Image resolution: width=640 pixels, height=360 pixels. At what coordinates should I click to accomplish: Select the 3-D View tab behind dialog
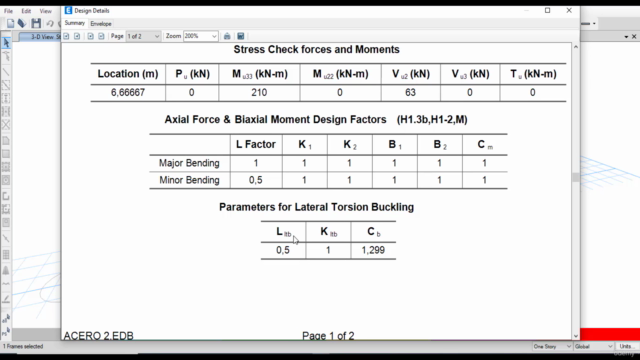(40, 37)
